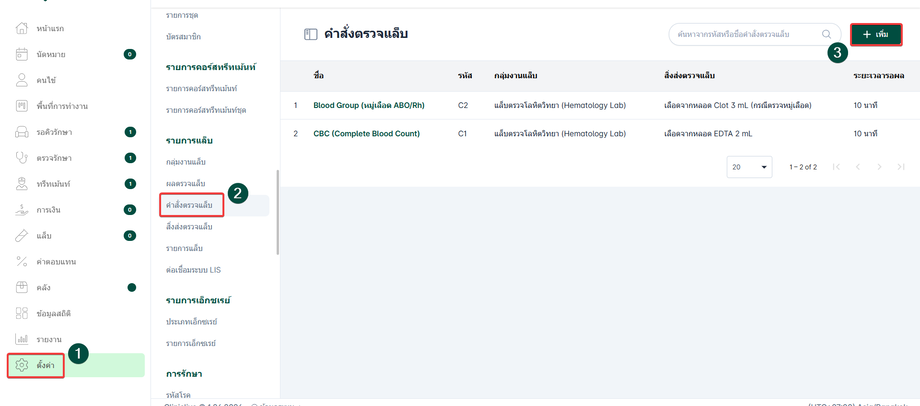The height and width of the screenshot is (406, 920).
Task: Click code cell C2
Action: coord(462,106)
